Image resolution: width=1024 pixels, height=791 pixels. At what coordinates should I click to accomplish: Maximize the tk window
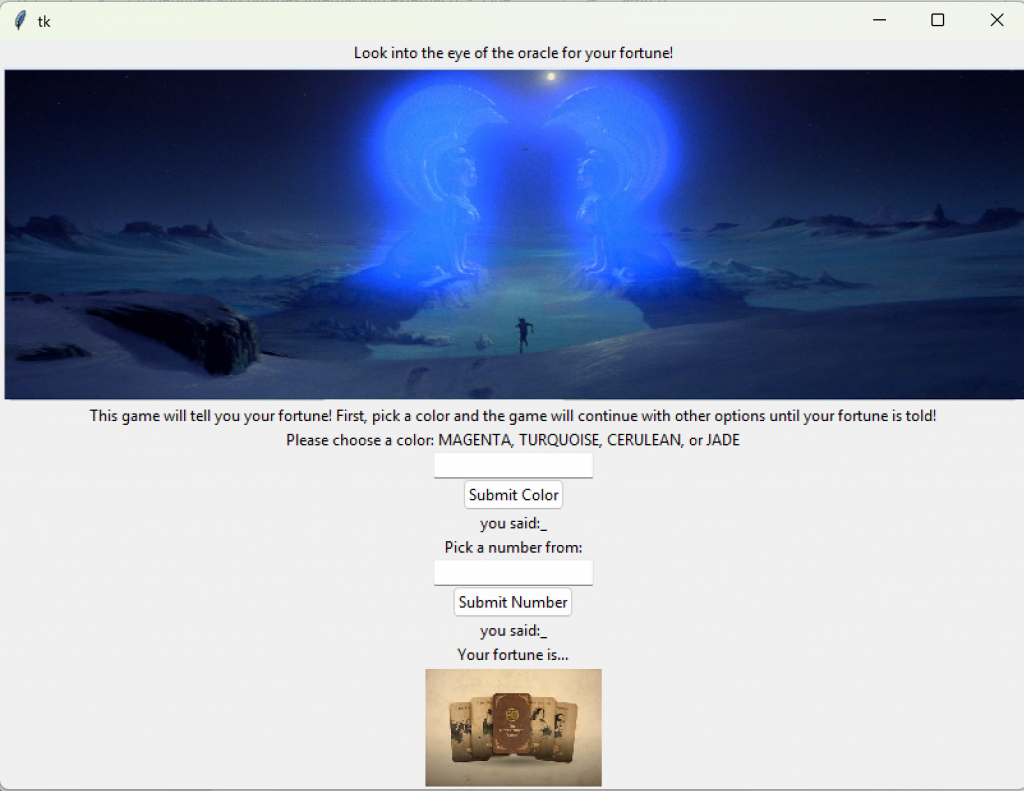pos(937,20)
